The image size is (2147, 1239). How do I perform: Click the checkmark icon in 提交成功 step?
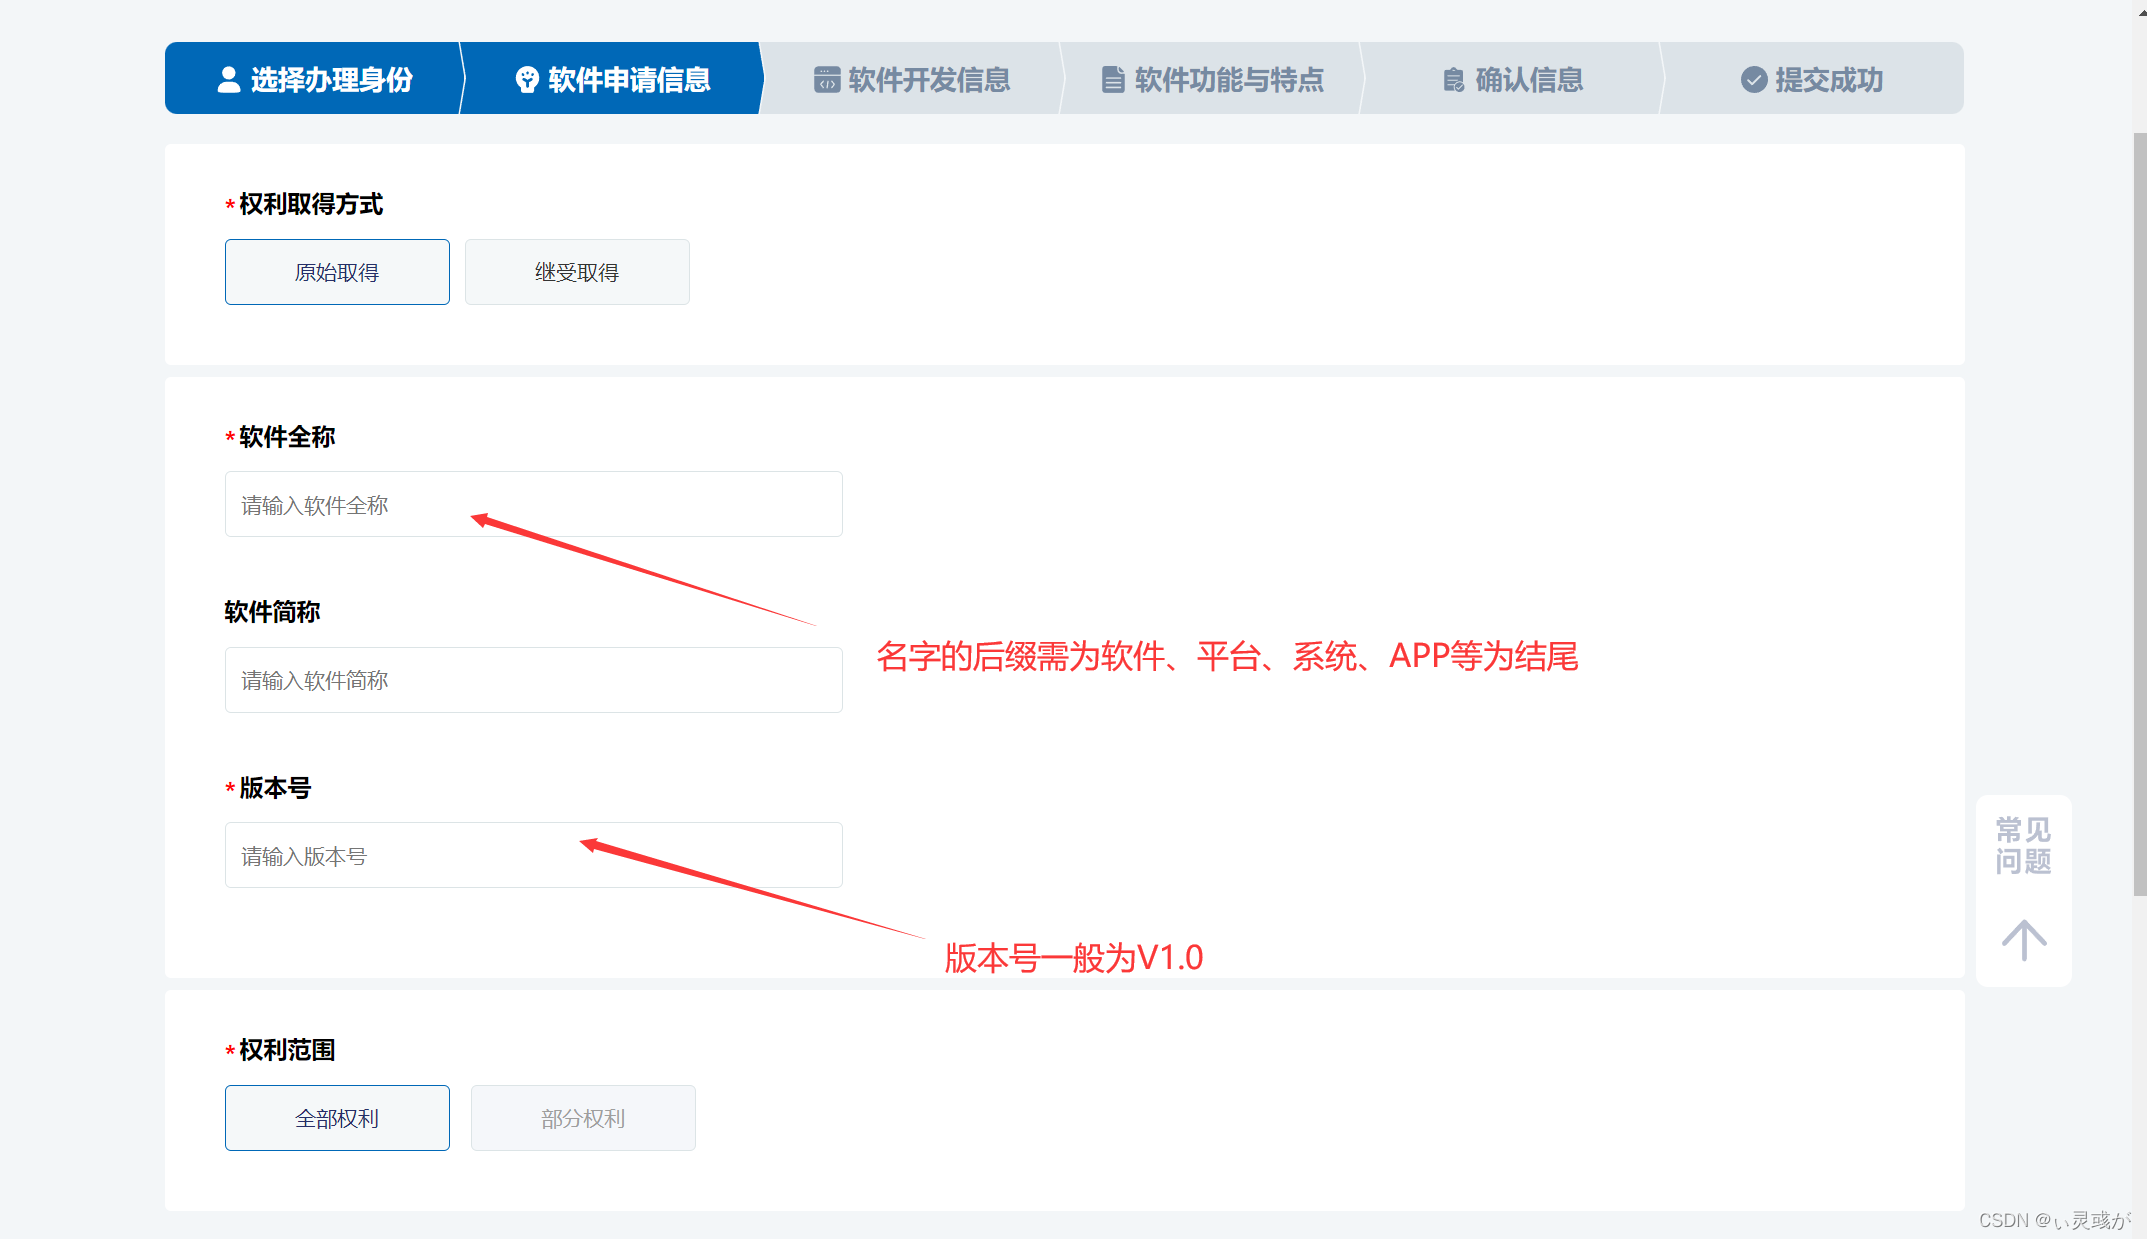tap(1754, 80)
